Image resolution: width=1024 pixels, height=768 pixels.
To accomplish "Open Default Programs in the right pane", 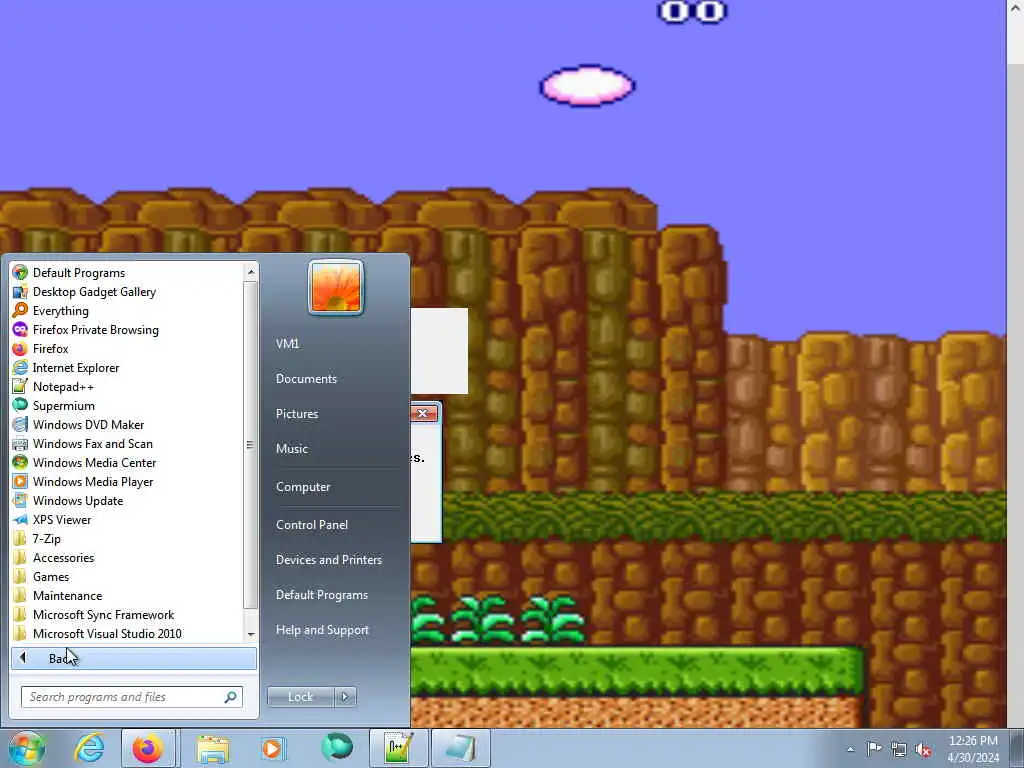I will click(321, 595).
